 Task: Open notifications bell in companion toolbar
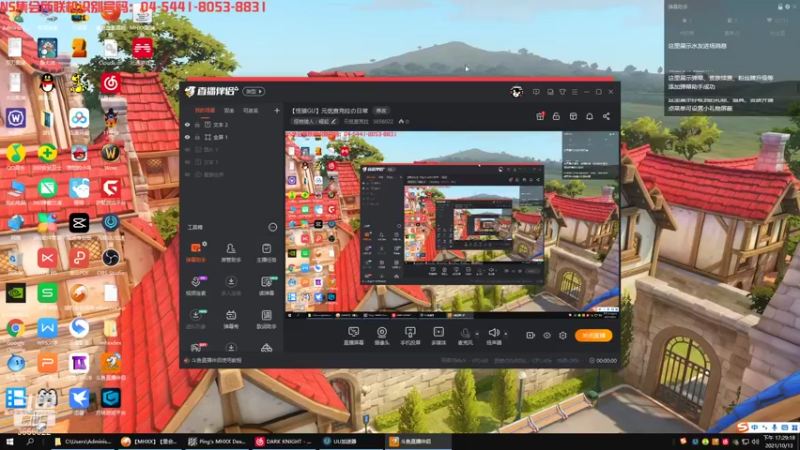click(589, 116)
